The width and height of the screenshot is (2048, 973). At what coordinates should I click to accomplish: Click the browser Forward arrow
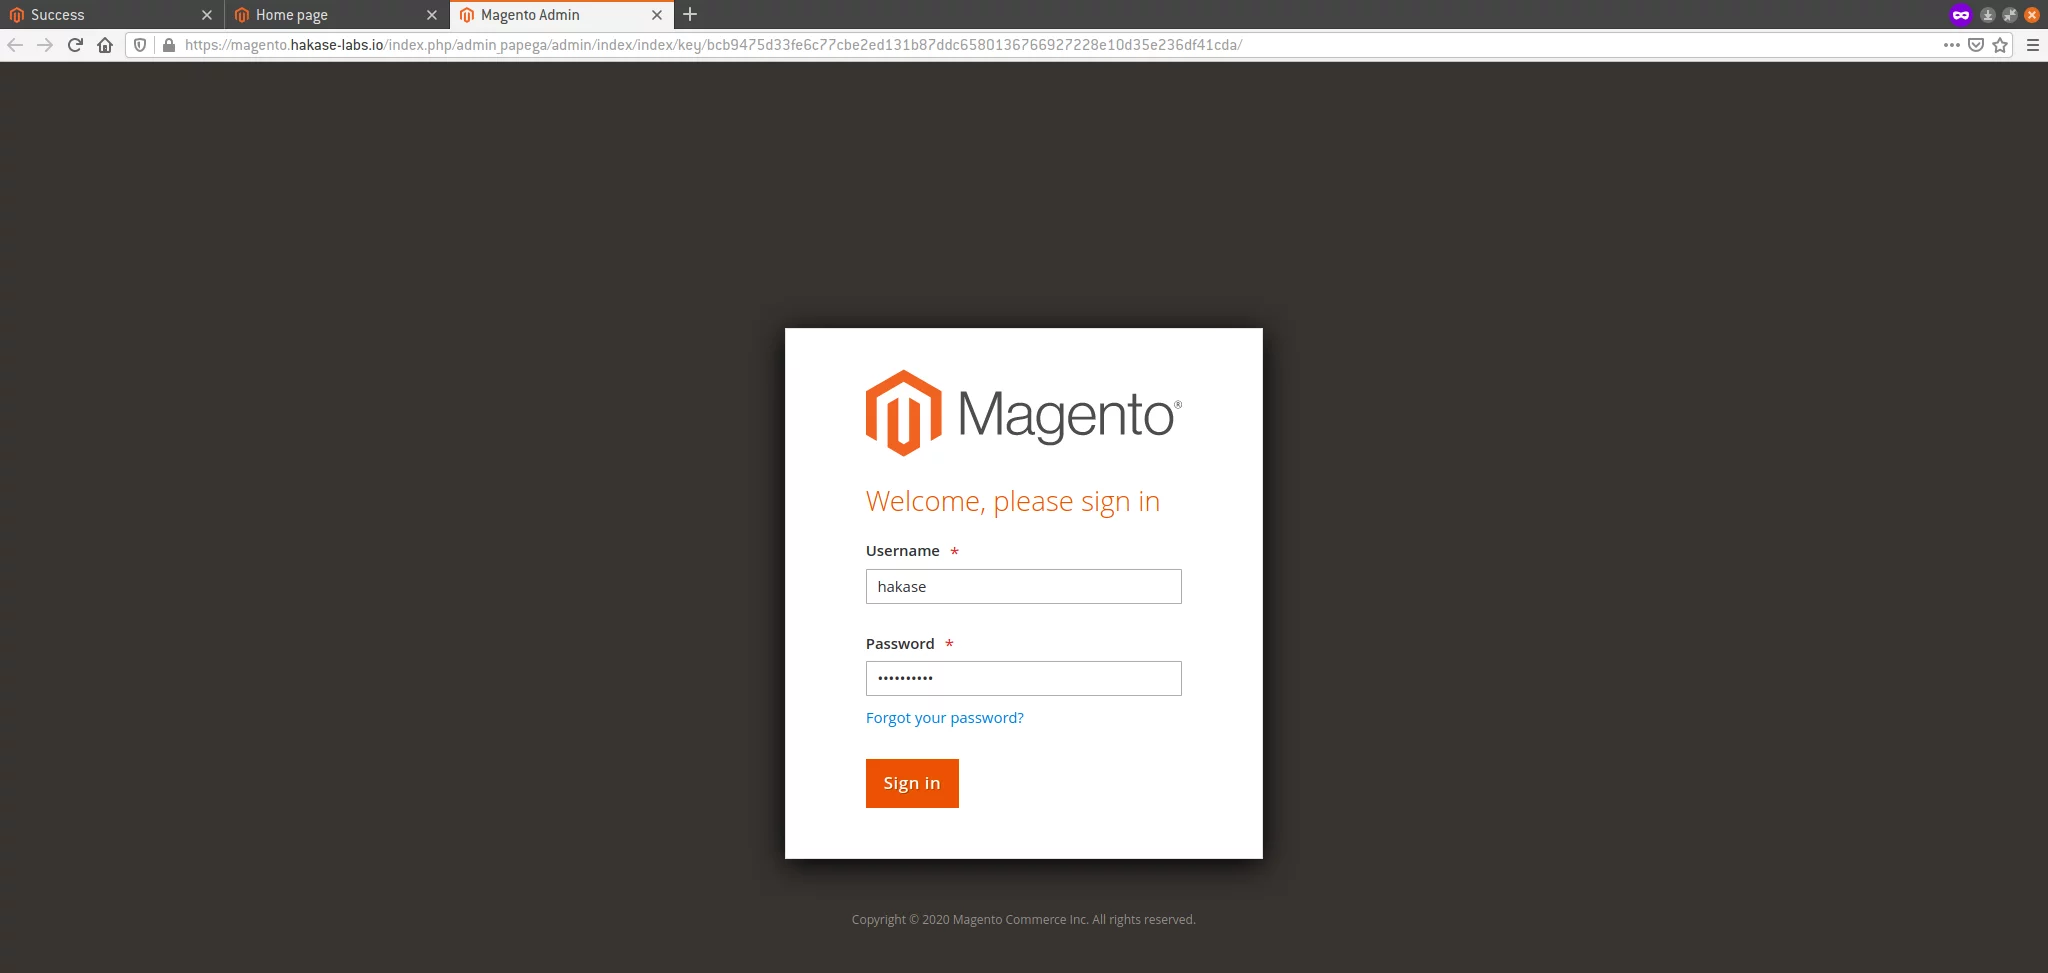[45, 45]
